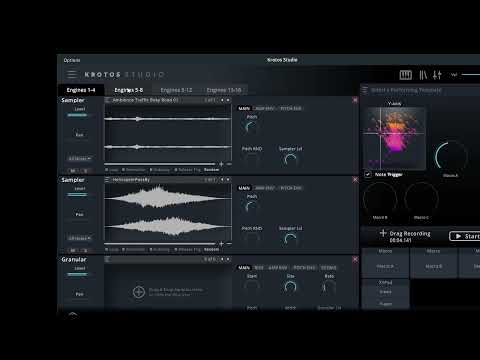Go to next sample in Granular engine
Screen dimensions: 480x360
(x=228, y=259)
